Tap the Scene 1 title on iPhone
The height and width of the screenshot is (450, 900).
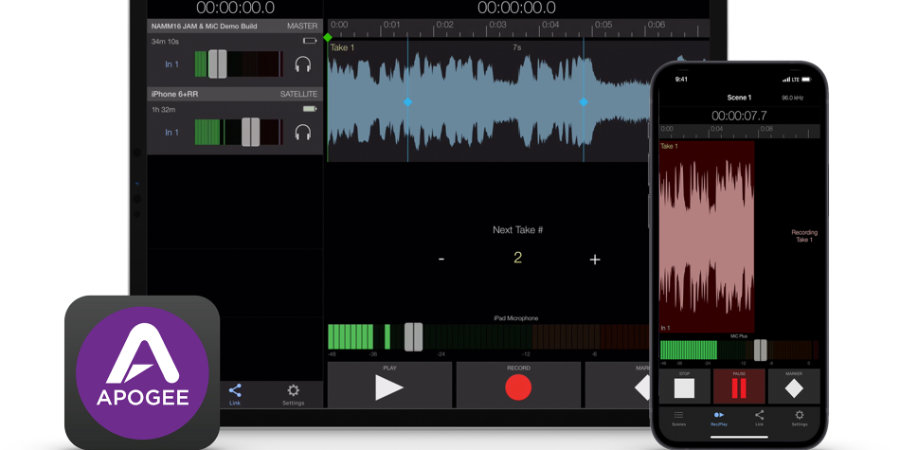coord(739,98)
